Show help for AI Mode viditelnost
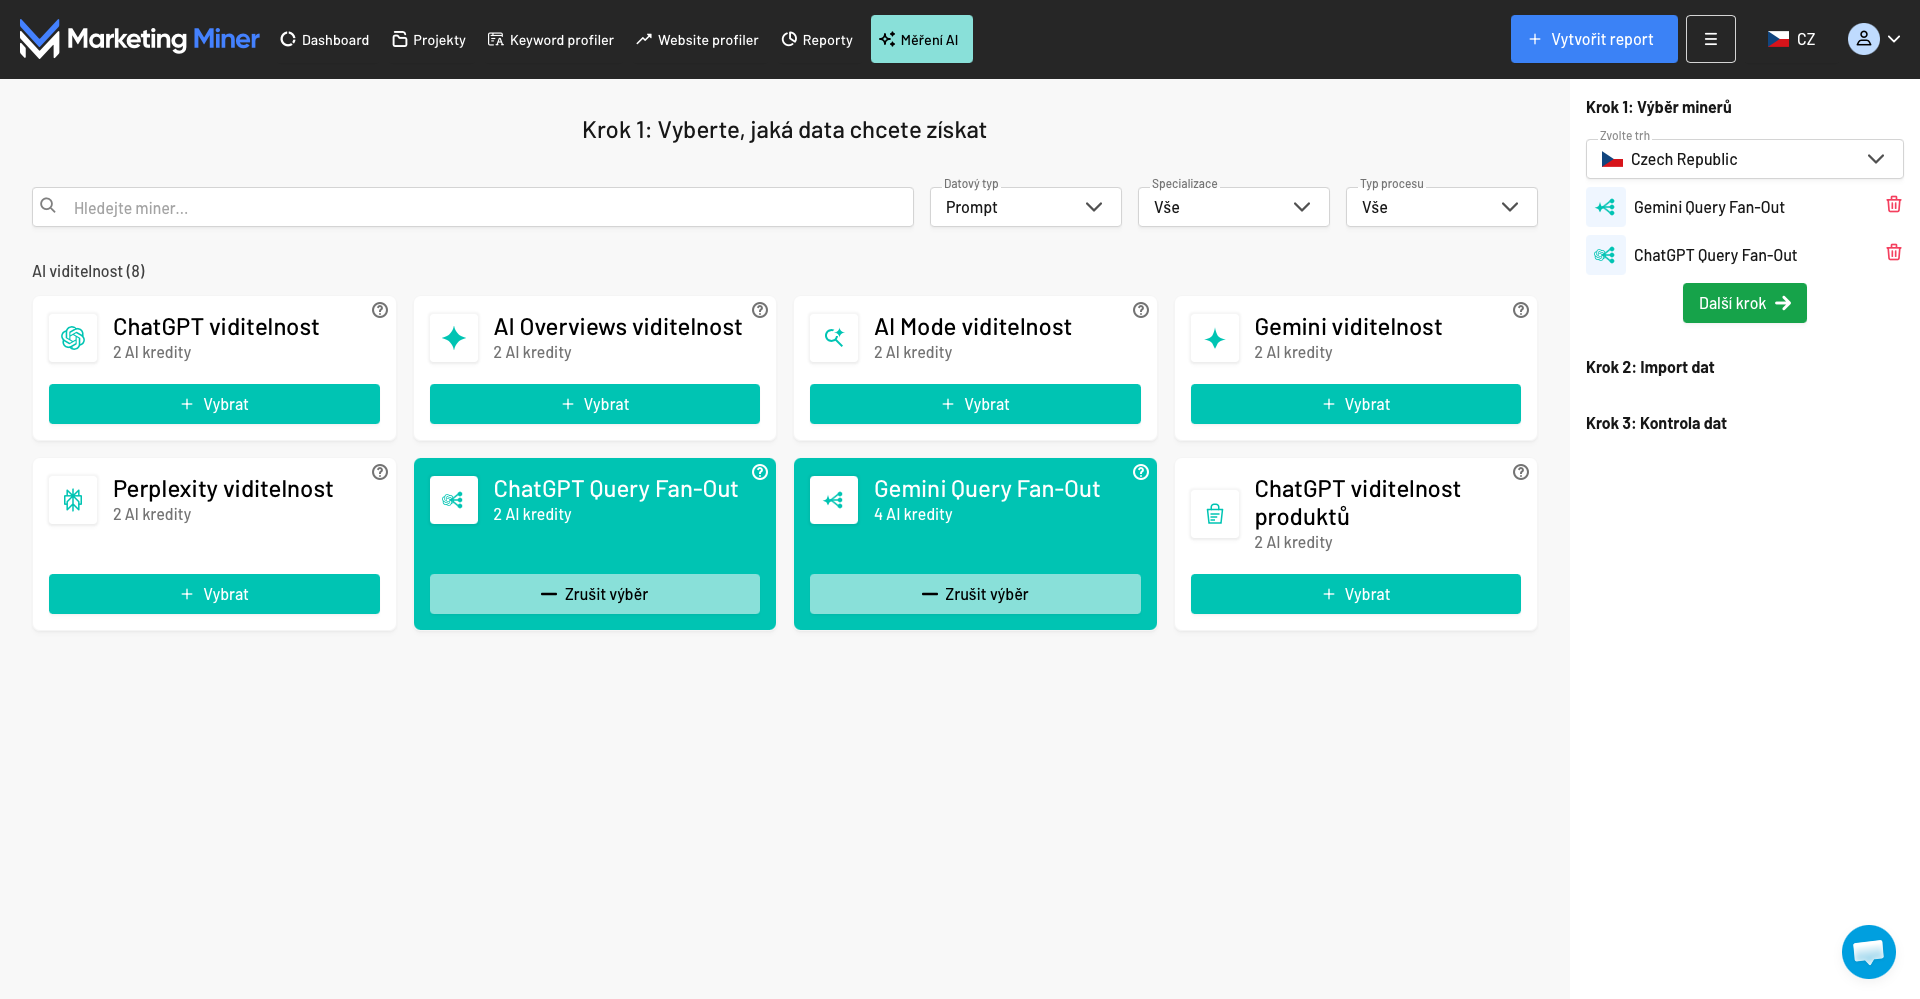The height and width of the screenshot is (999, 1920). [x=1141, y=310]
